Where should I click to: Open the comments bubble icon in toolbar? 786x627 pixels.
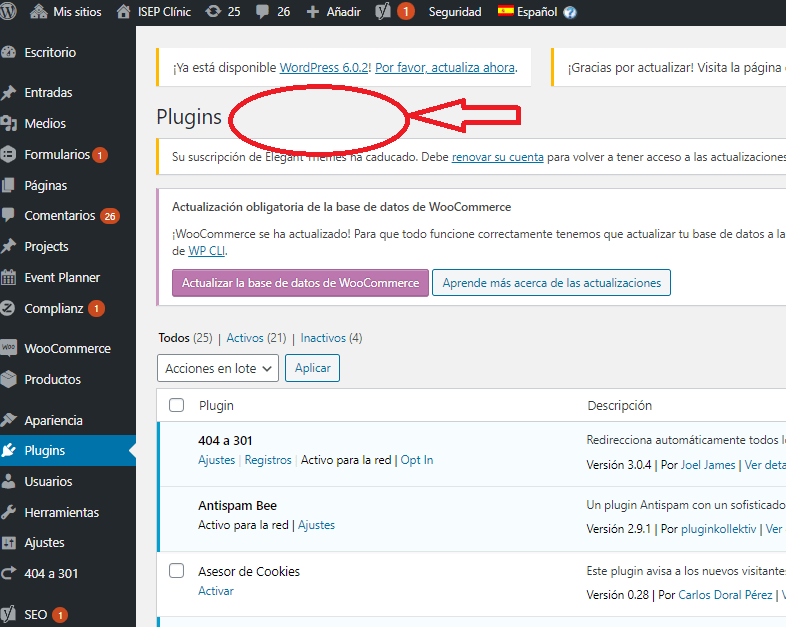[x=262, y=12]
